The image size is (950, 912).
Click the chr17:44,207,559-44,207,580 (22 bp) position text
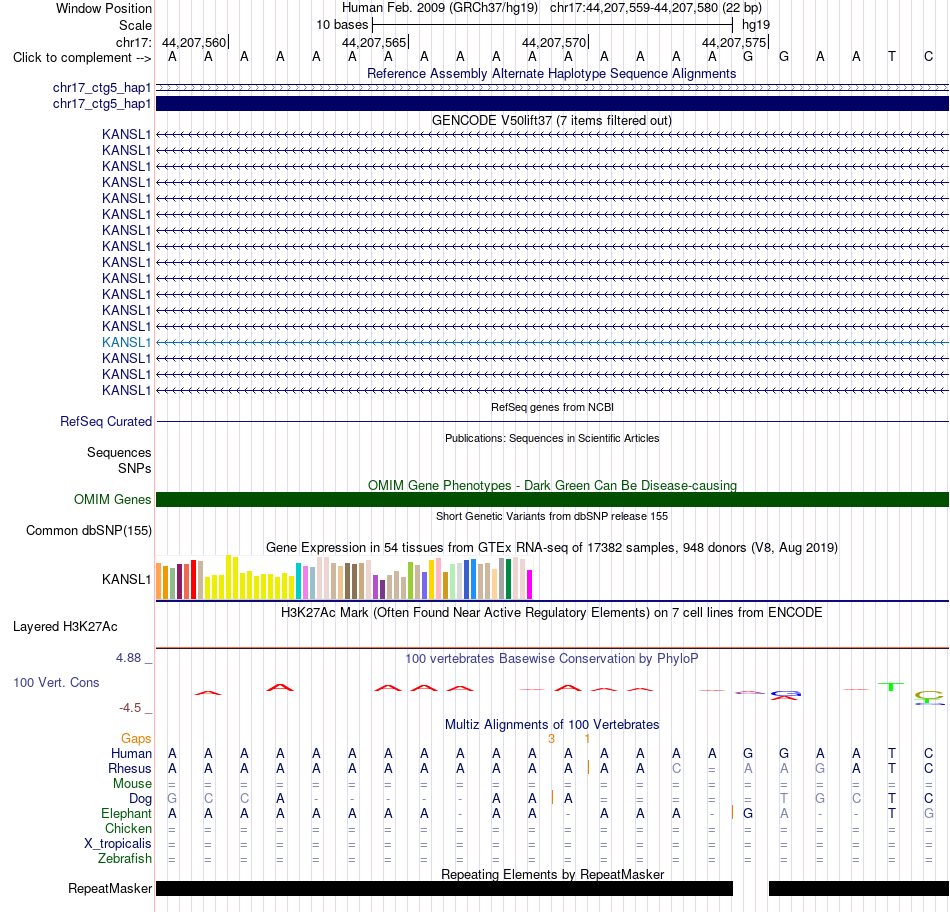[x=656, y=8]
